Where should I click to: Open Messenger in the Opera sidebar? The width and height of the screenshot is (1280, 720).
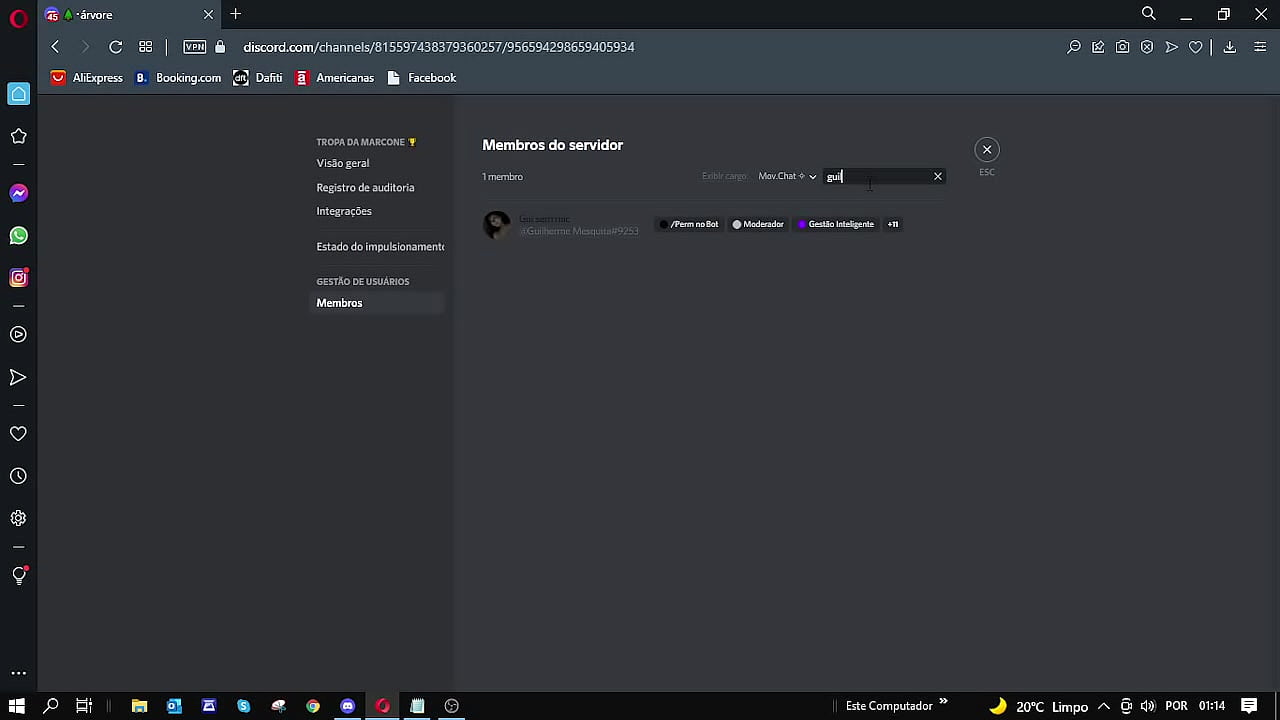pyautogui.click(x=18, y=193)
